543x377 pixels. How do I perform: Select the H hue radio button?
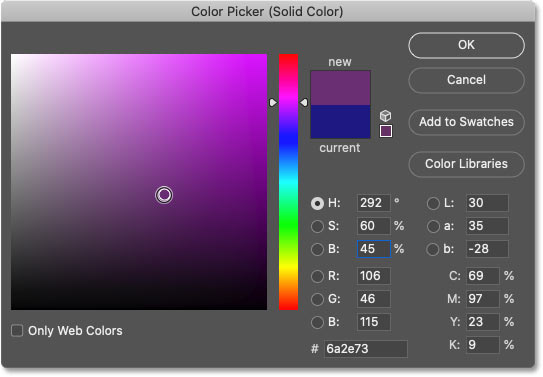317,203
